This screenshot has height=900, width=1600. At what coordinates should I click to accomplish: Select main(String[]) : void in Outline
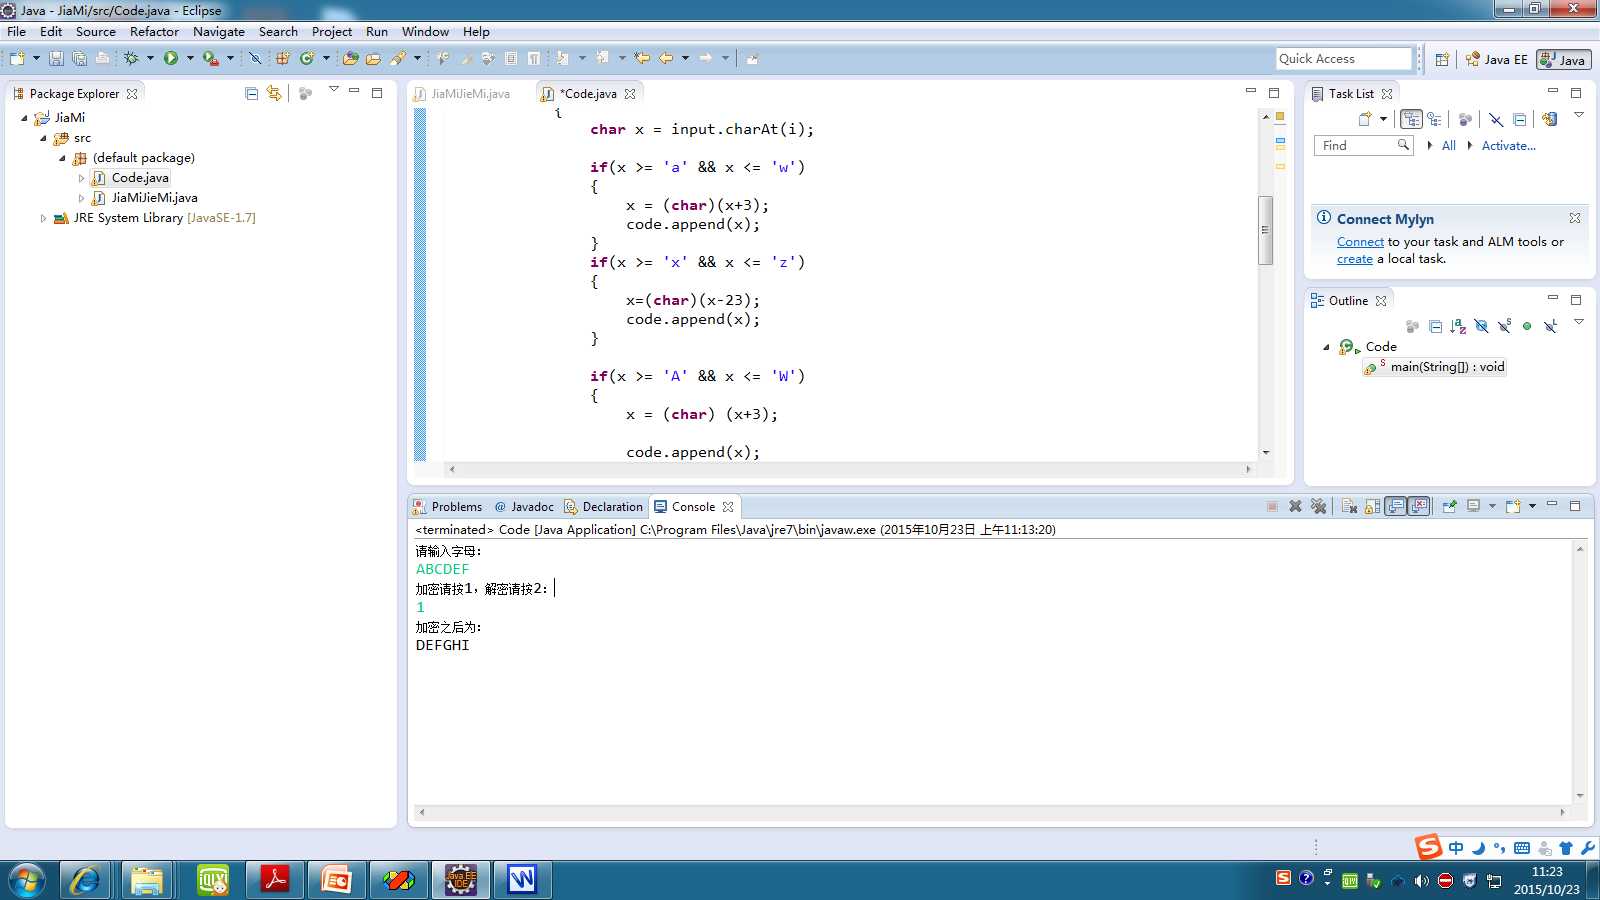click(x=1435, y=367)
